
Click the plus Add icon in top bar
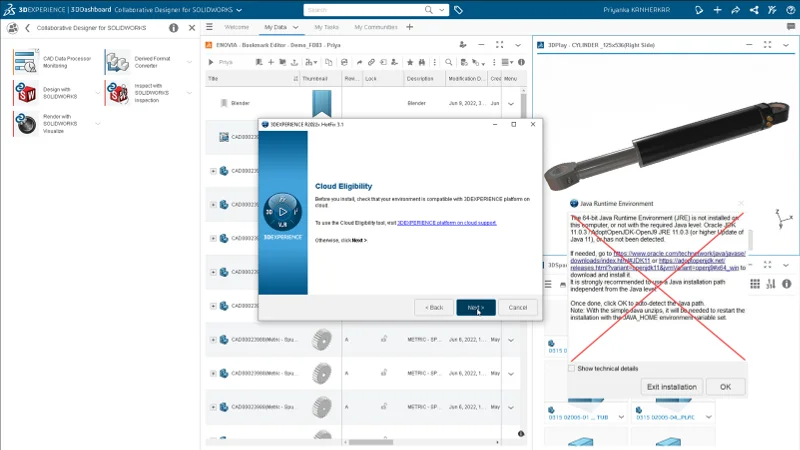pyautogui.click(x=717, y=10)
